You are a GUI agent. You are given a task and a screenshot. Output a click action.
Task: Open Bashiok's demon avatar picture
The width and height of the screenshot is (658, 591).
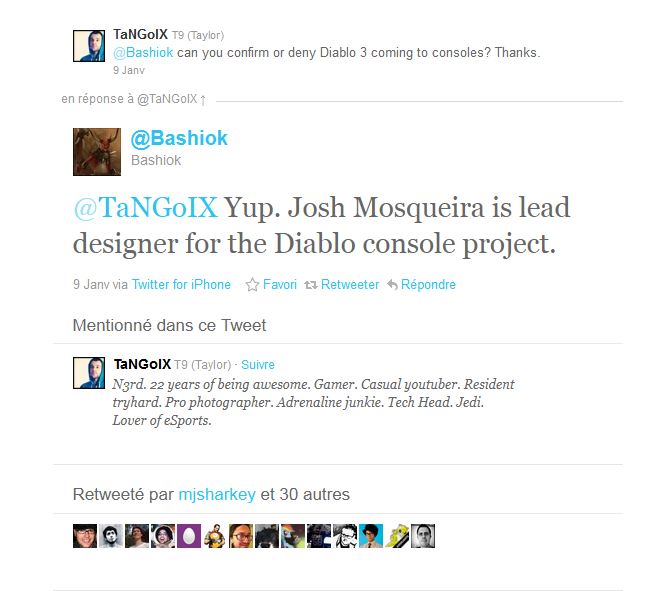point(97,152)
